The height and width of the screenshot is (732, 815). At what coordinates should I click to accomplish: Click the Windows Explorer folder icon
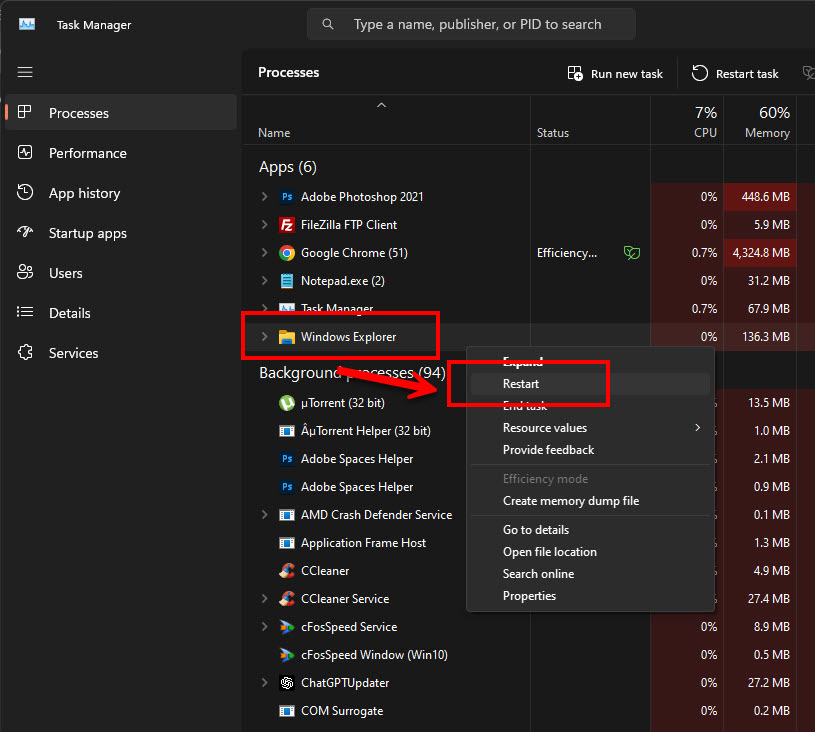coord(287,337)
